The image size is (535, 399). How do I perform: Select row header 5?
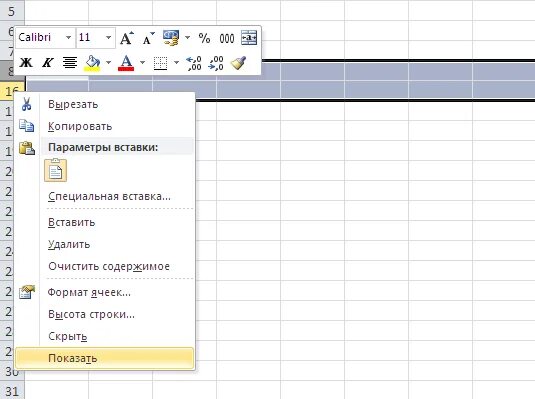pos(12,11)
